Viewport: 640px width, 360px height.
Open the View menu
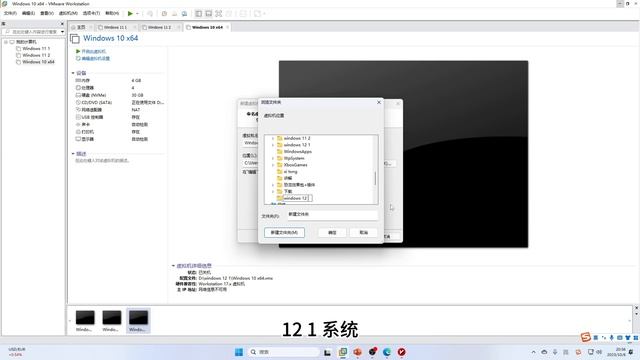tap(47, 13)
